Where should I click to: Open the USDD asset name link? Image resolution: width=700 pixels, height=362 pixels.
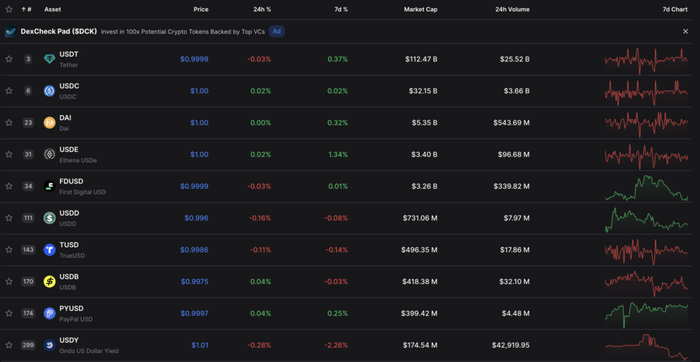[69, 213]
